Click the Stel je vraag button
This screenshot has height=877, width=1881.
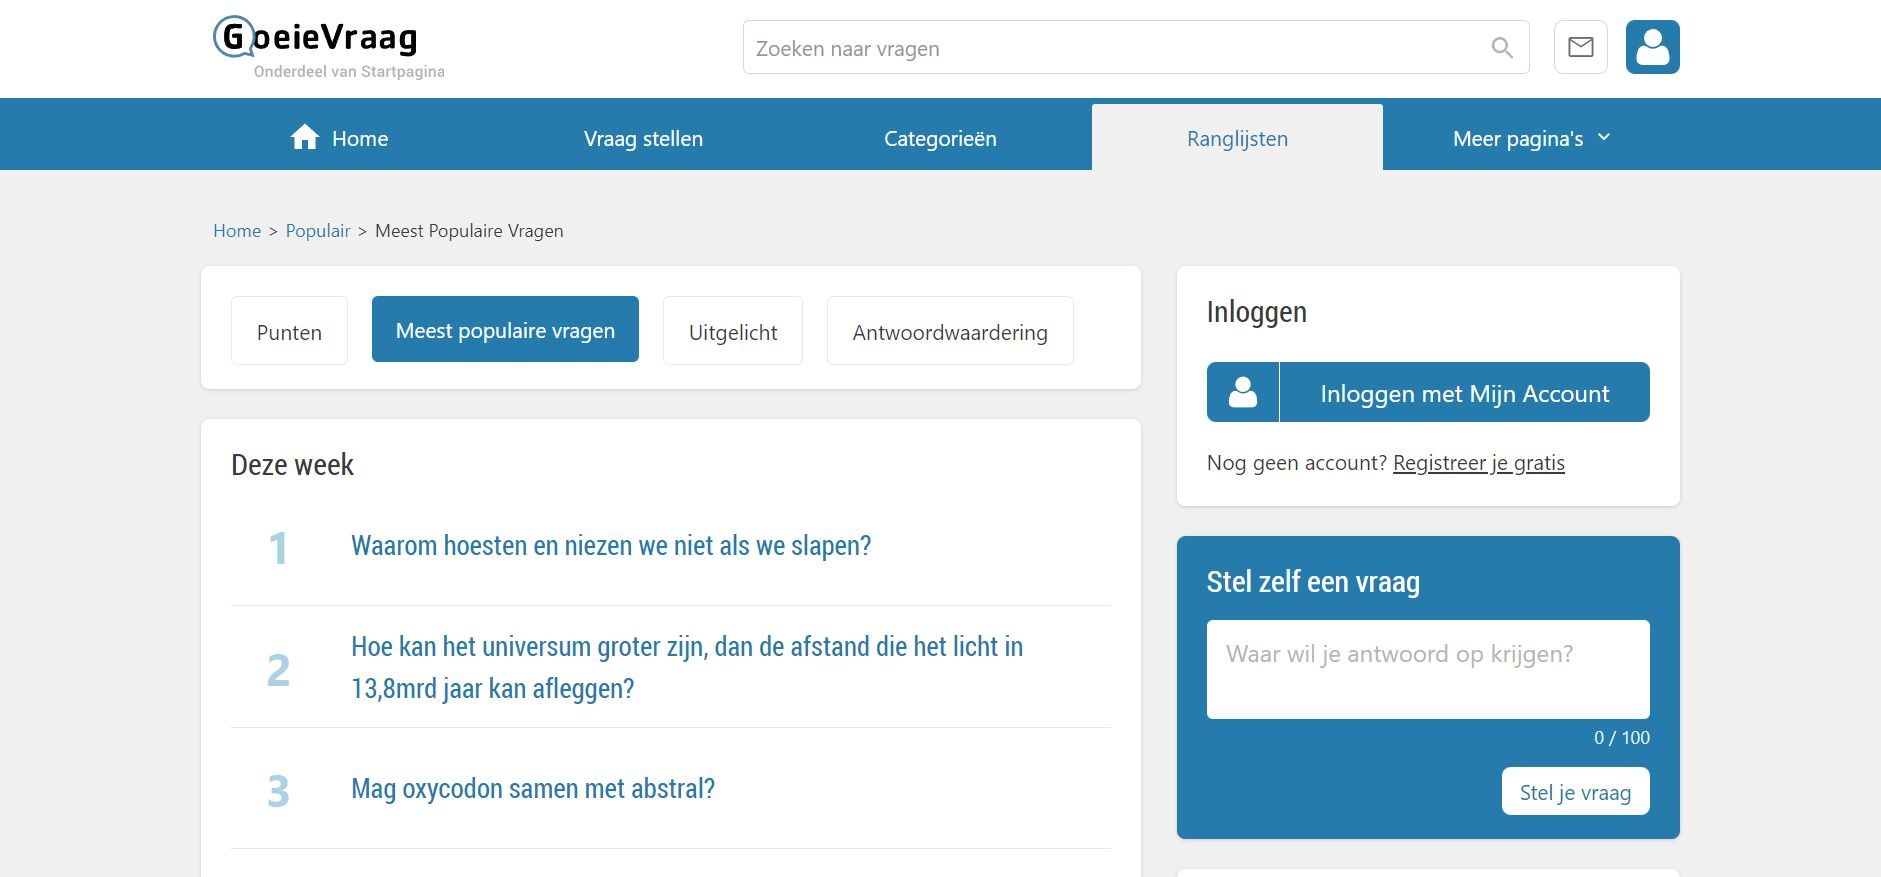[1574, 792]
